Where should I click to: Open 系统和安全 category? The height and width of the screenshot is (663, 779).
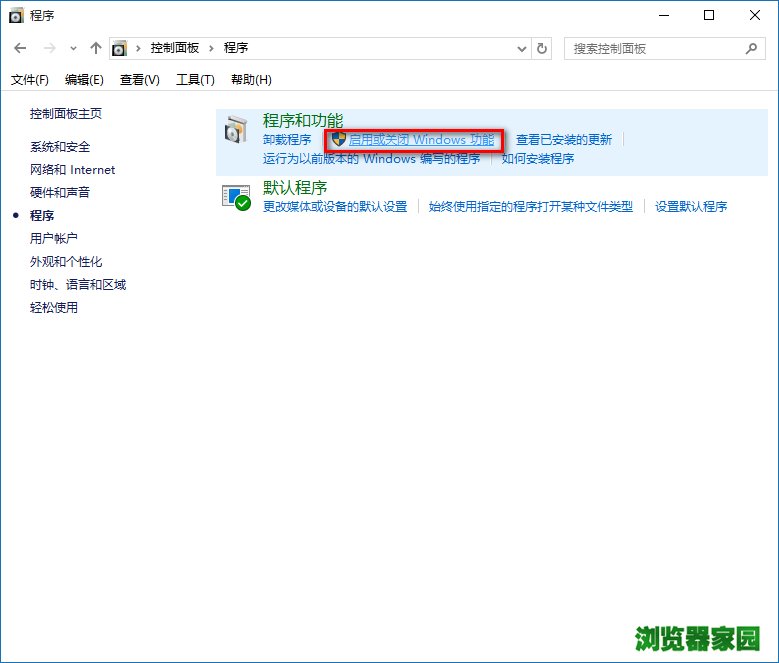click(x=60, y=147)
